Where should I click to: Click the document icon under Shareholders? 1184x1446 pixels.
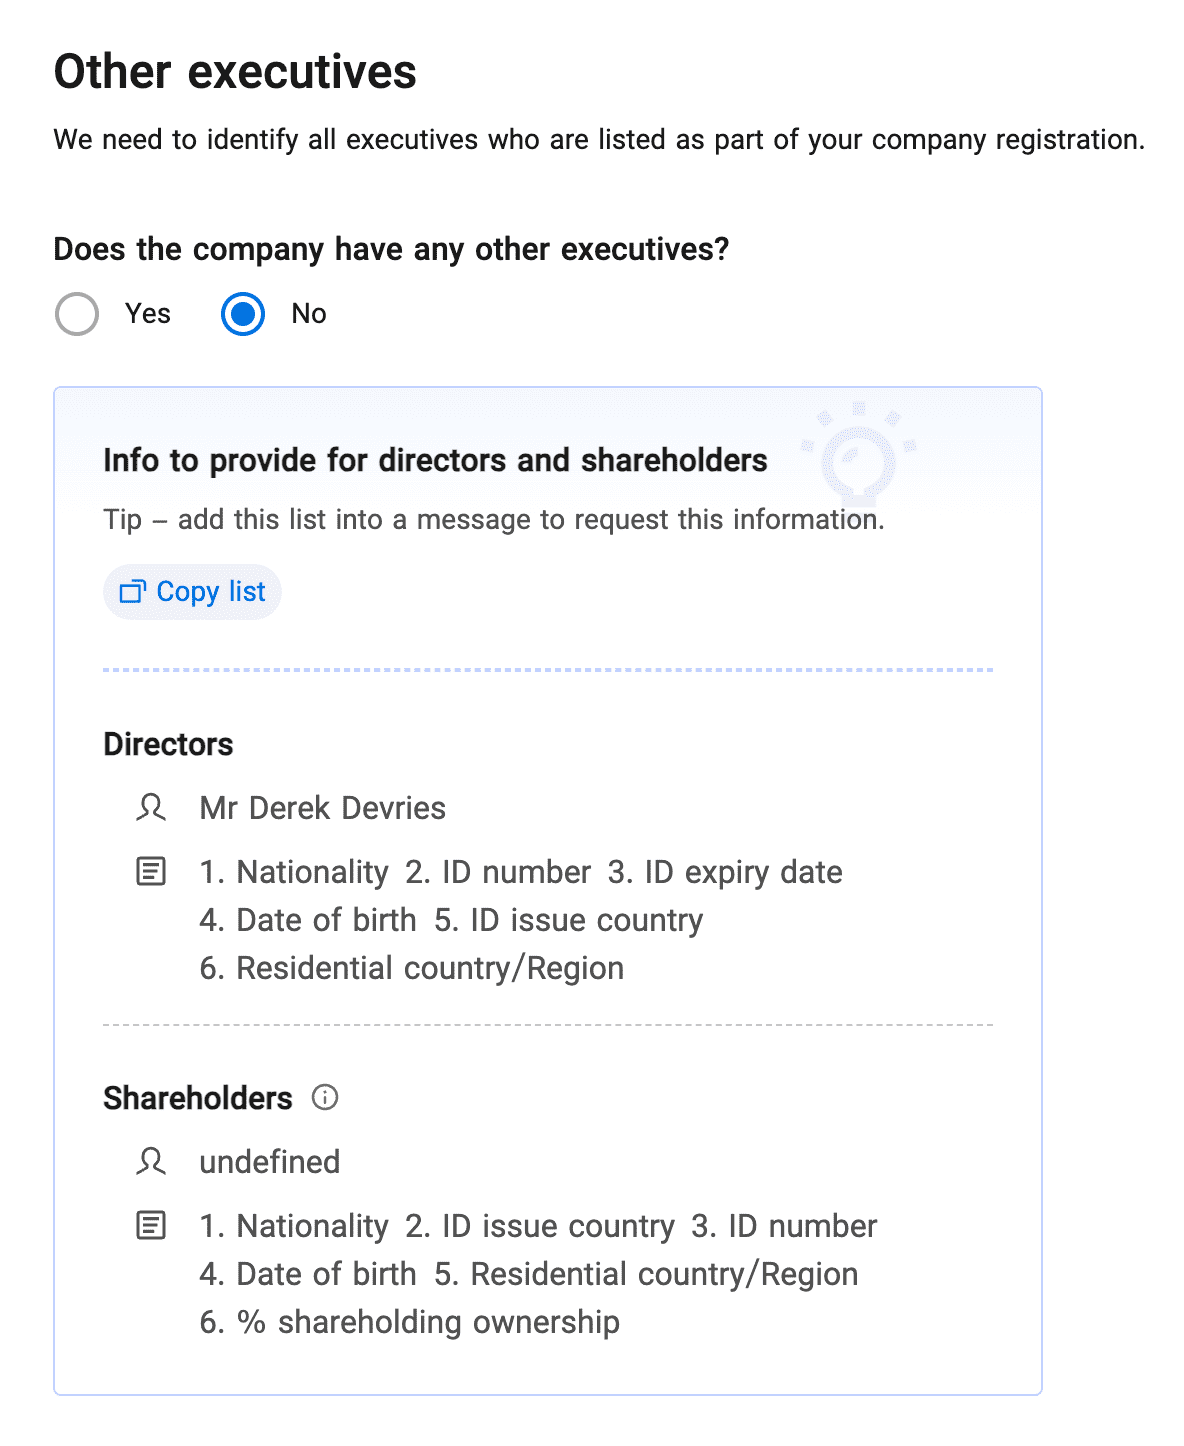click(x=151, y=1225)
